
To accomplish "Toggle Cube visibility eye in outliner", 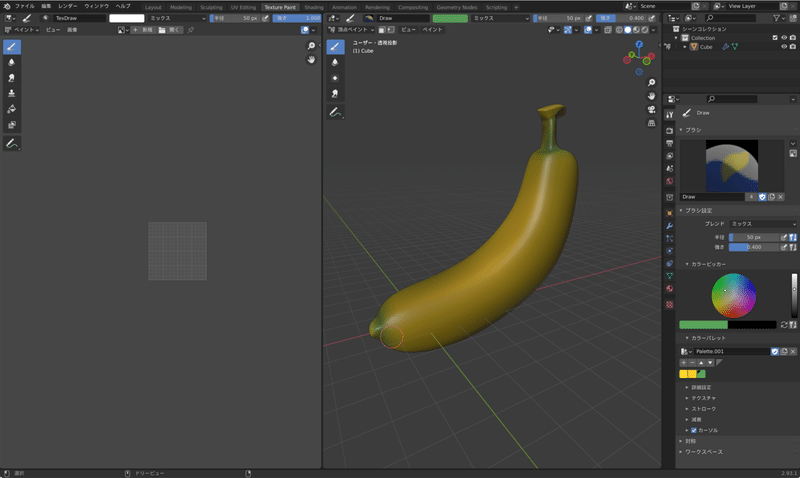I will [784, 46].
